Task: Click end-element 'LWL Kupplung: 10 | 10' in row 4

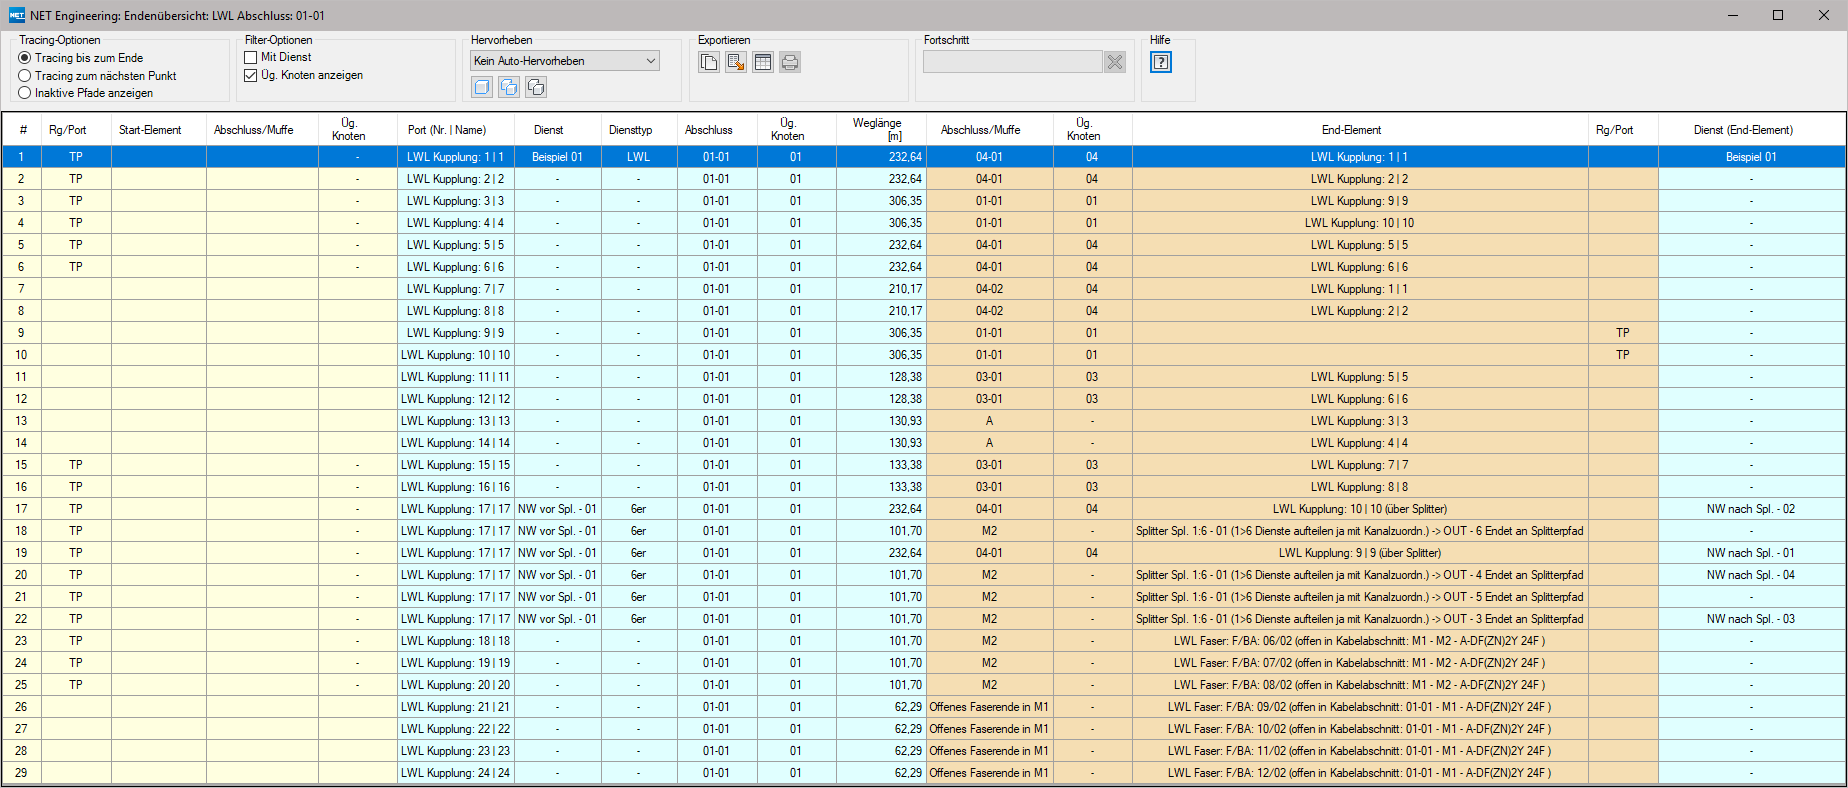Action: click(x=1359, y=223)
